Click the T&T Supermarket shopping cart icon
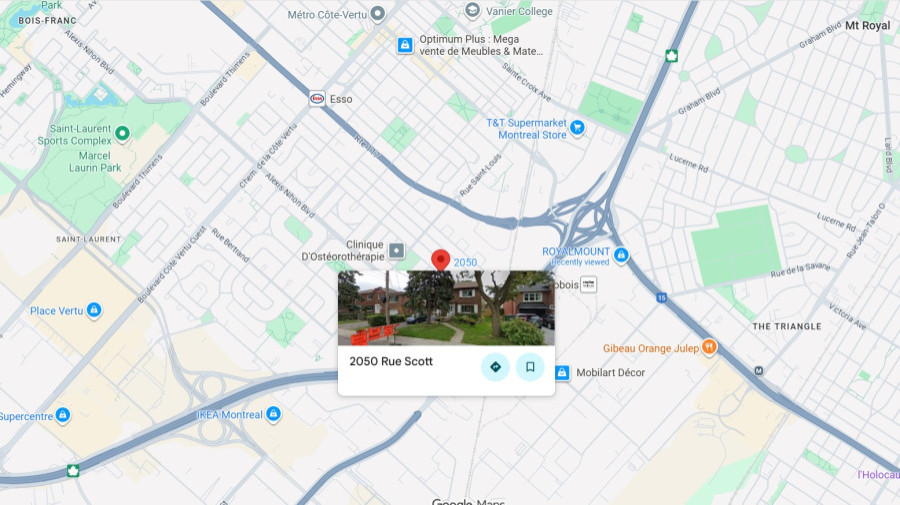 click(577, 128)
